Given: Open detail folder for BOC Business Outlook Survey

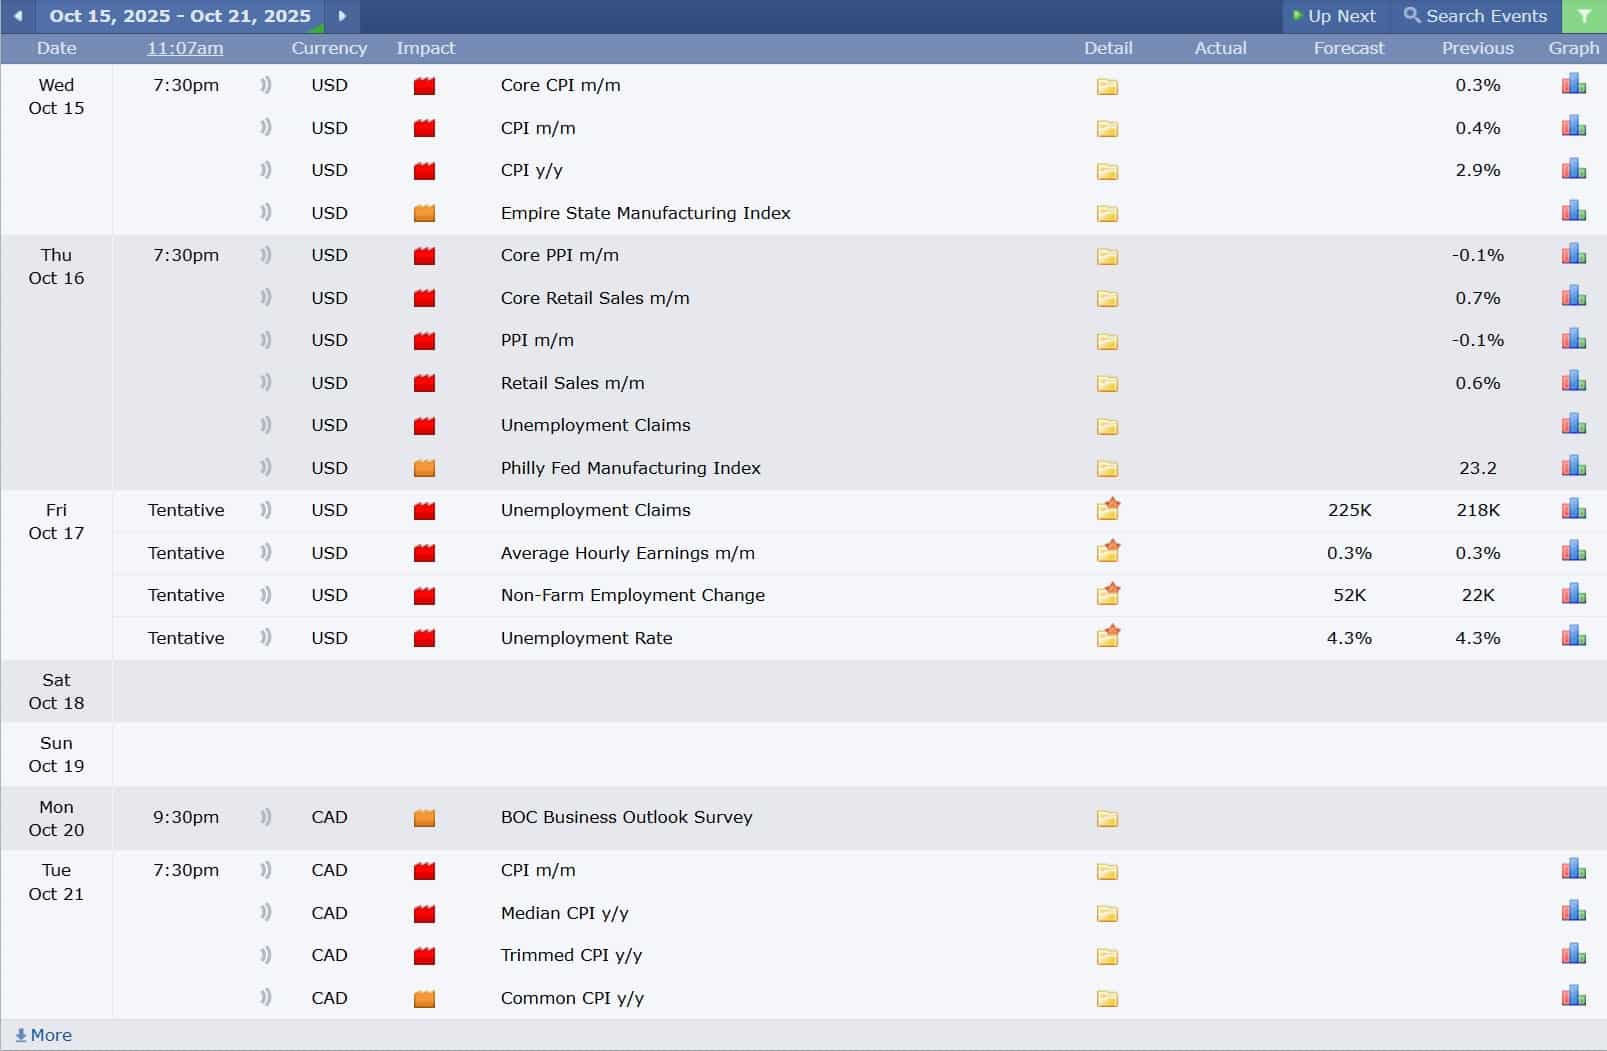Looking at the screenshot, I should pyautogui.click(x=1107, y=818).
